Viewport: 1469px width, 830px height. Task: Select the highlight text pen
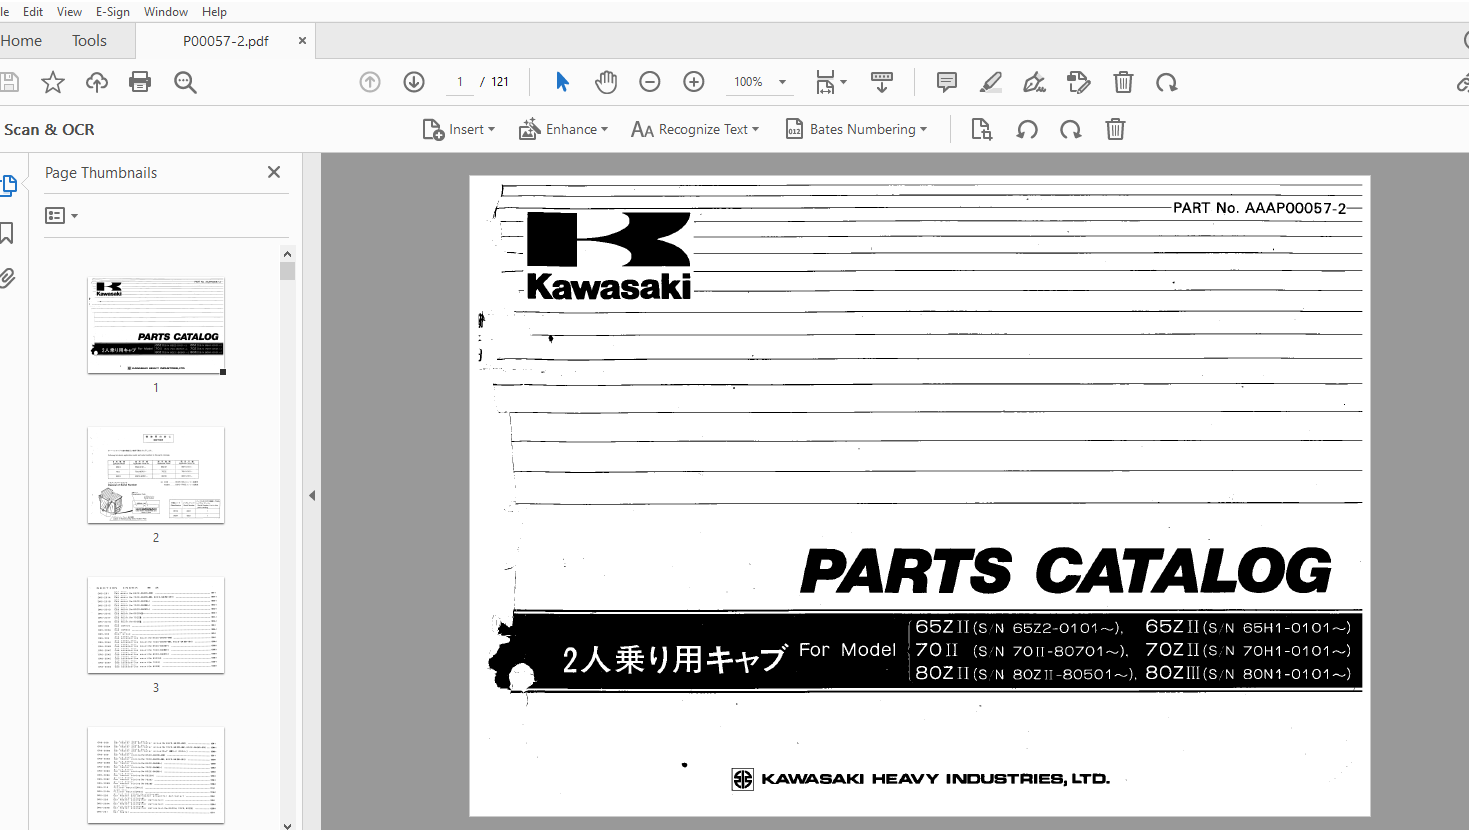click(991, 82)
